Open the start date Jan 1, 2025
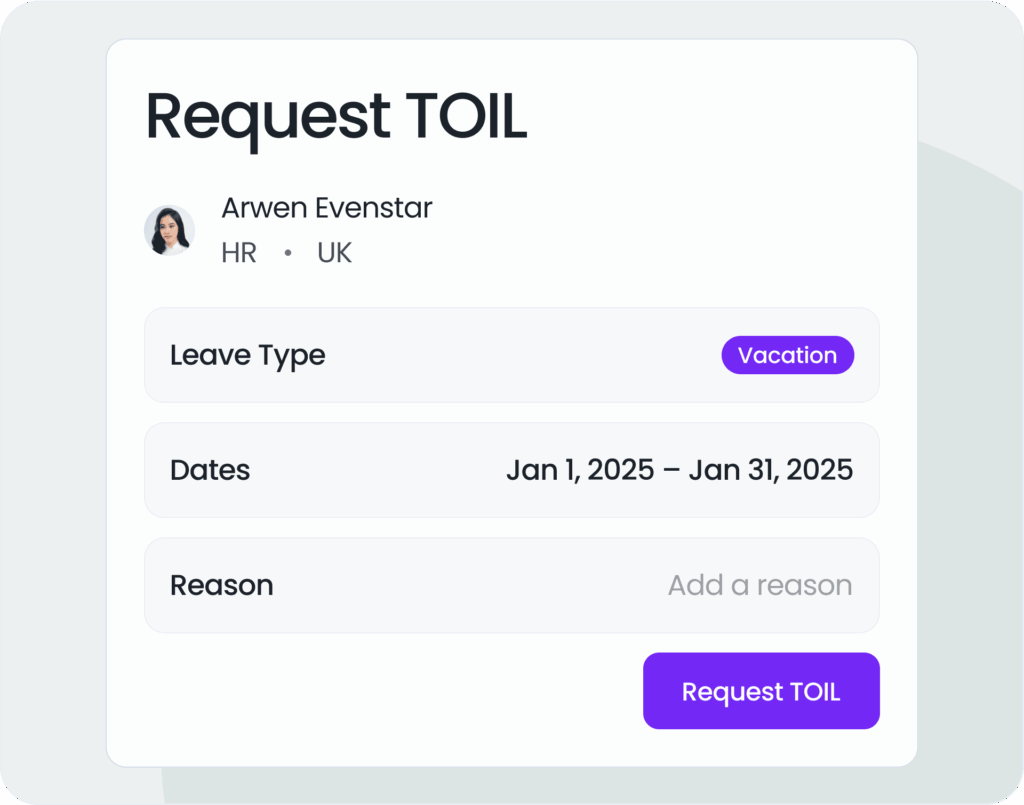This screenshot has width=1024, height=805. pos(573,470)
